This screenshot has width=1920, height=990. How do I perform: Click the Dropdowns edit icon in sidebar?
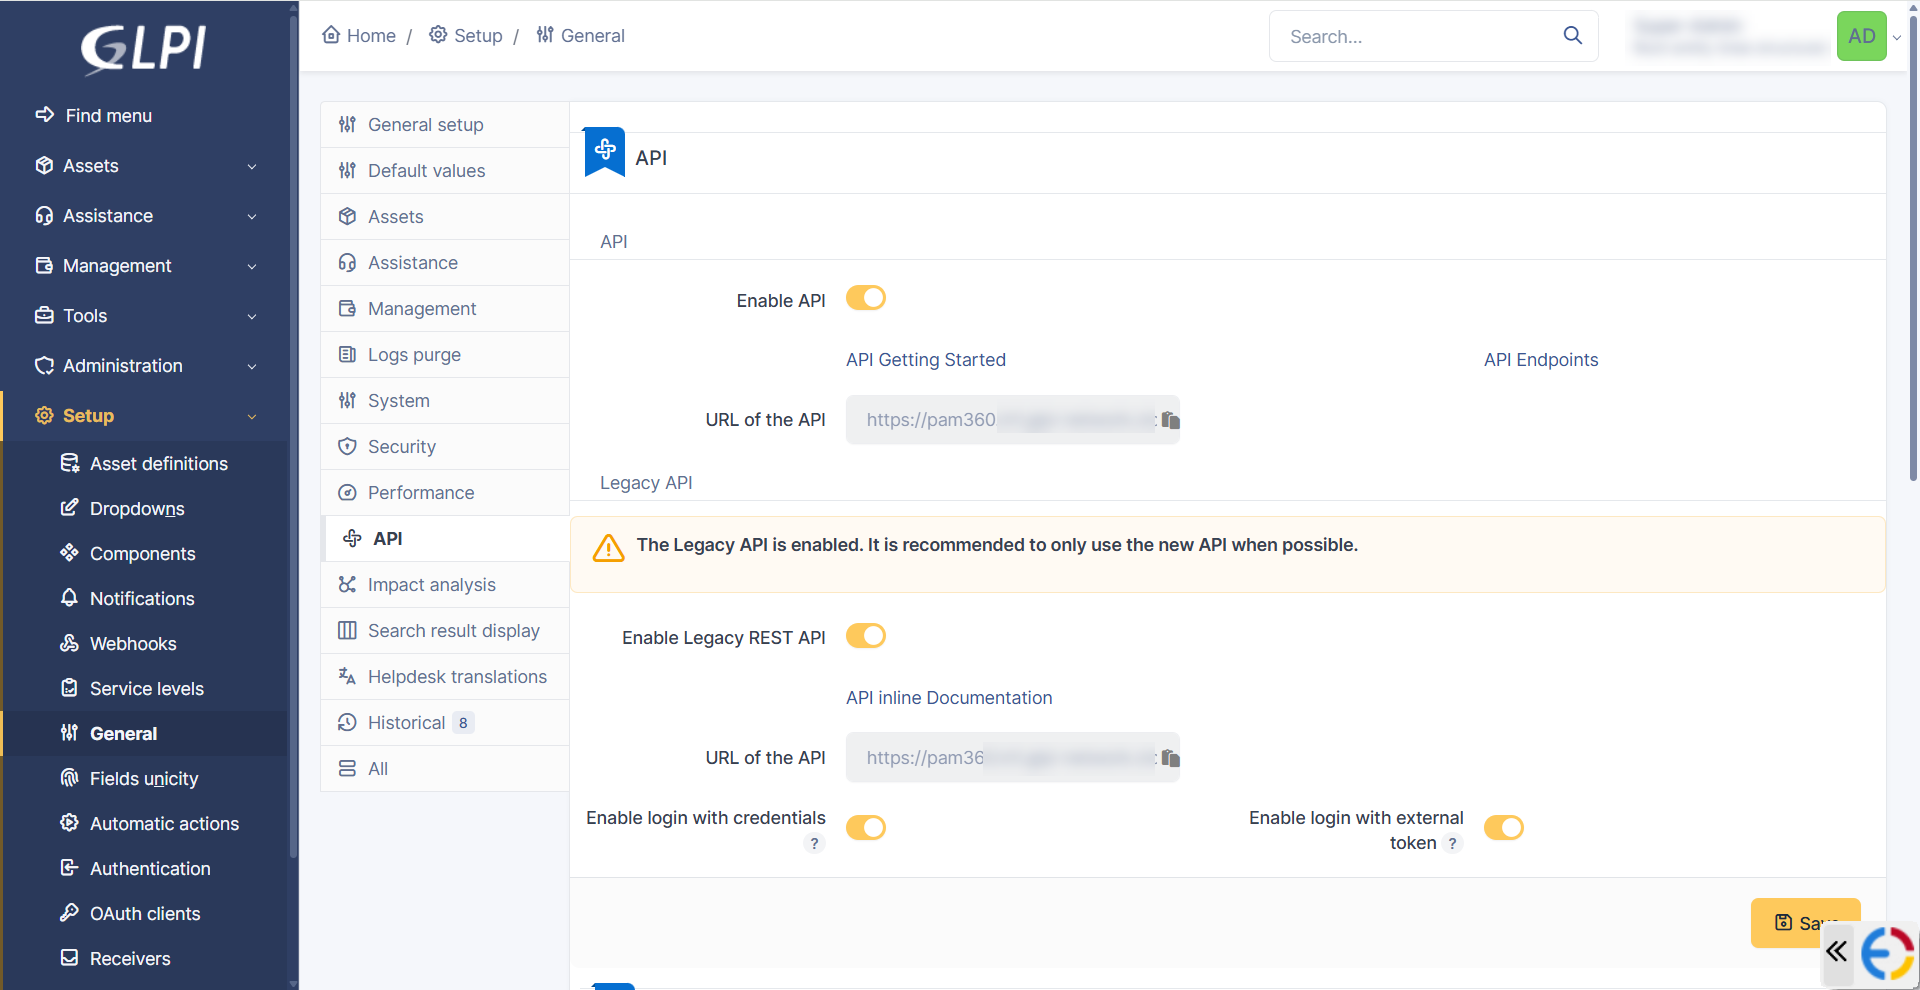(69, 508)
